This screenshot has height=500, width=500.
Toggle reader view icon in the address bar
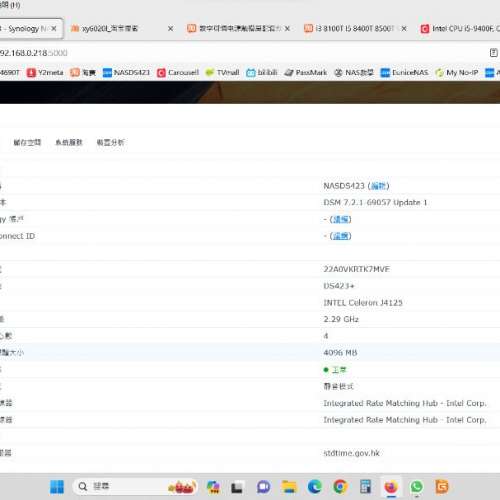[x=494, y=53]
